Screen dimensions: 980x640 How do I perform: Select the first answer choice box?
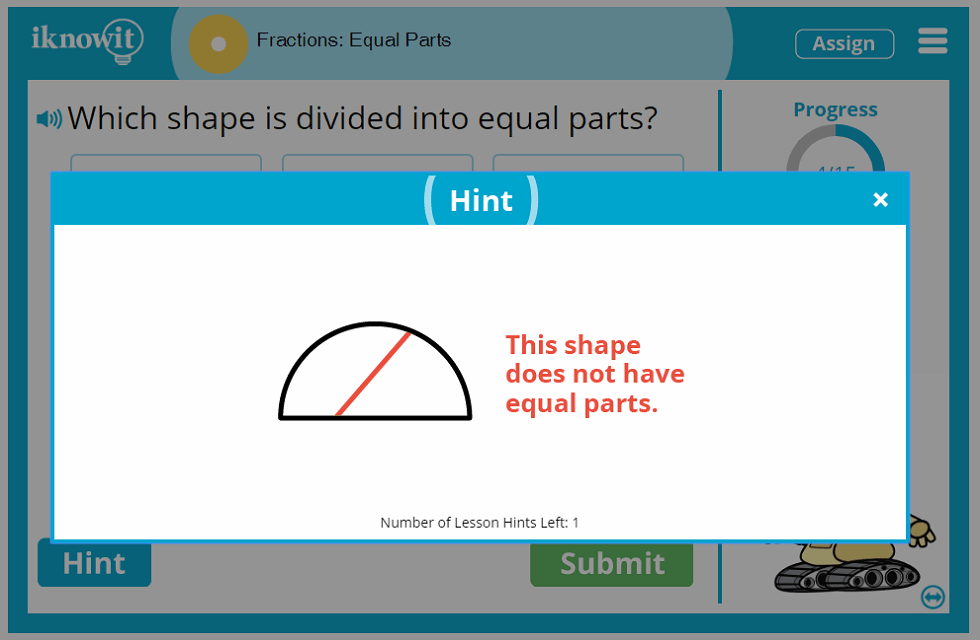(166, 163)
